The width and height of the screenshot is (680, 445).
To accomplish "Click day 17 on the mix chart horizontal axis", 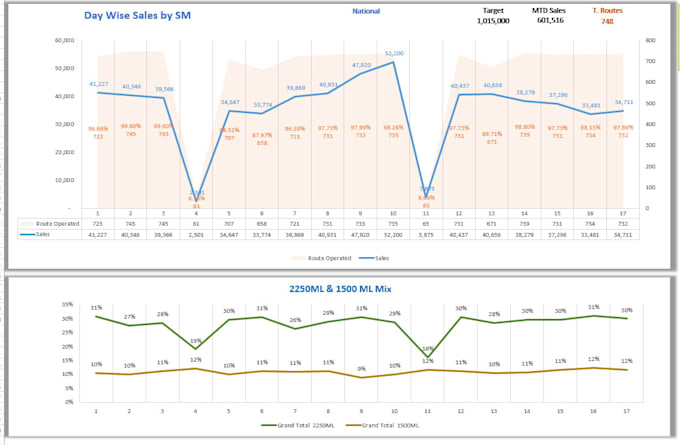I will 626,411.
